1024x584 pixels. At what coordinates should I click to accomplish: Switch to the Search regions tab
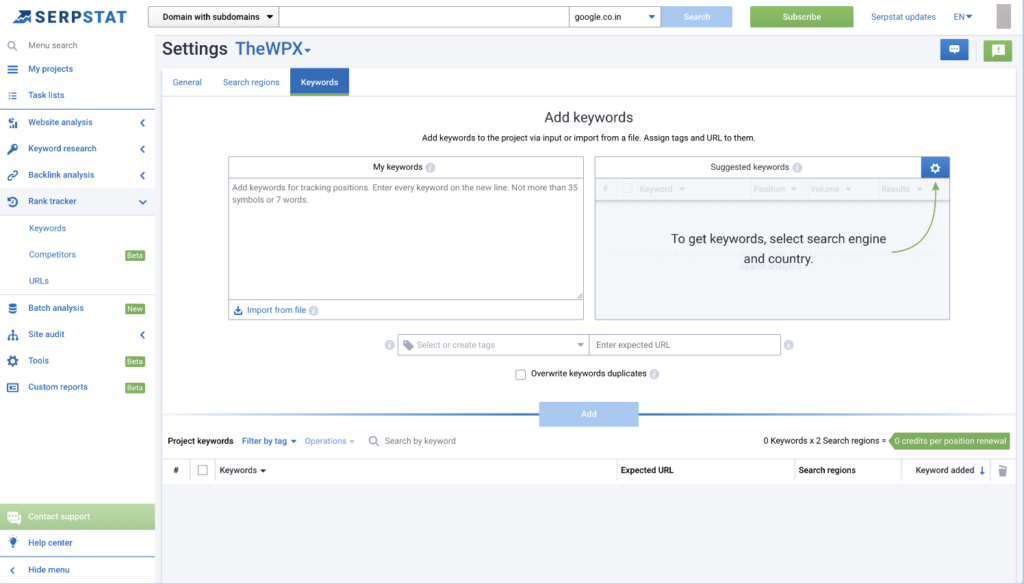251,82
